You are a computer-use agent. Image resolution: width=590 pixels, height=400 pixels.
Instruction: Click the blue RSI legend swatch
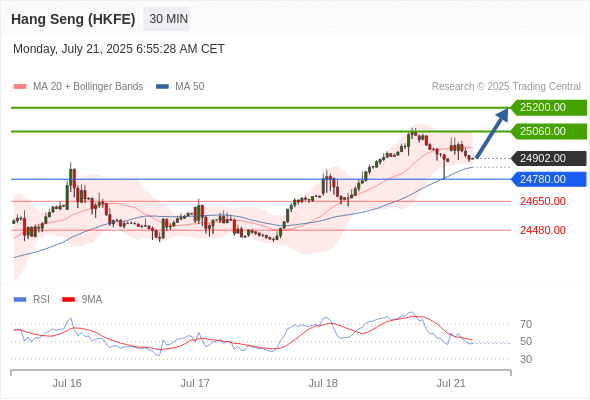click(20, 300)
